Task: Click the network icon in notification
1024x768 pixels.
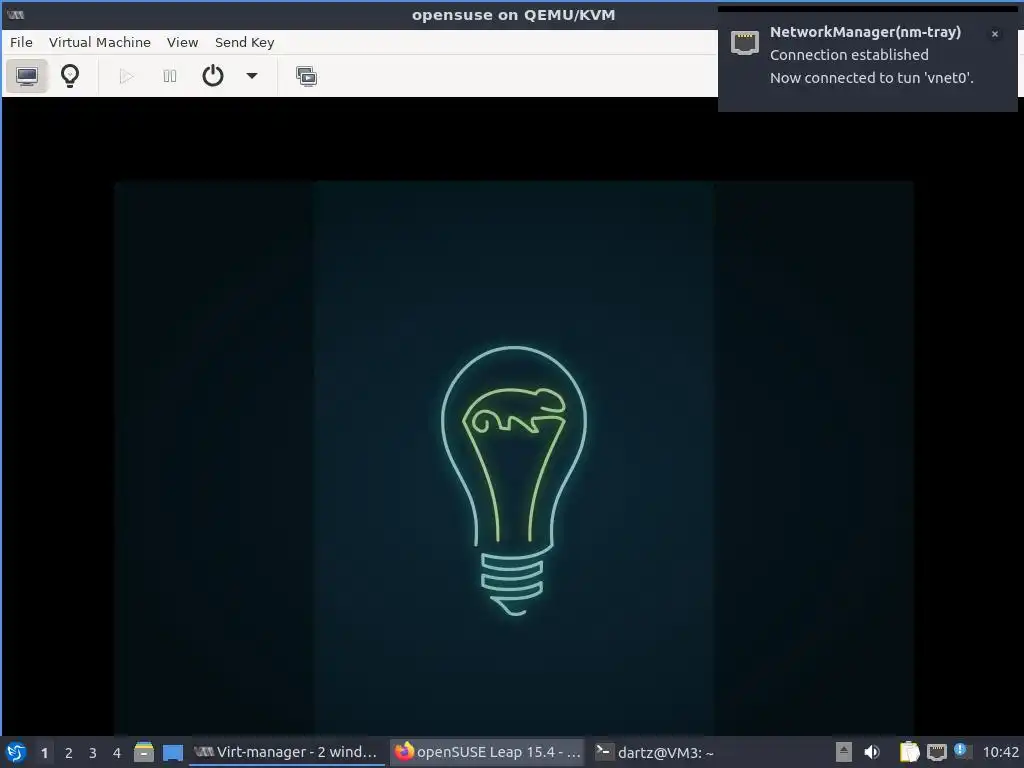Action: pyautogui.click(x=744, y=43)
